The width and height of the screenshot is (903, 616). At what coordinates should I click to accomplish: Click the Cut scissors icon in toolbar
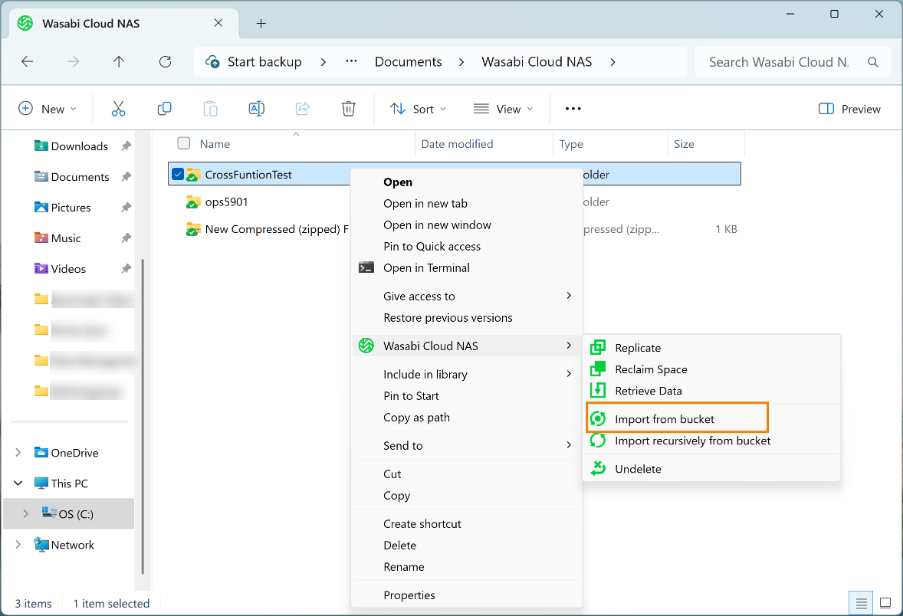point(118,109)
